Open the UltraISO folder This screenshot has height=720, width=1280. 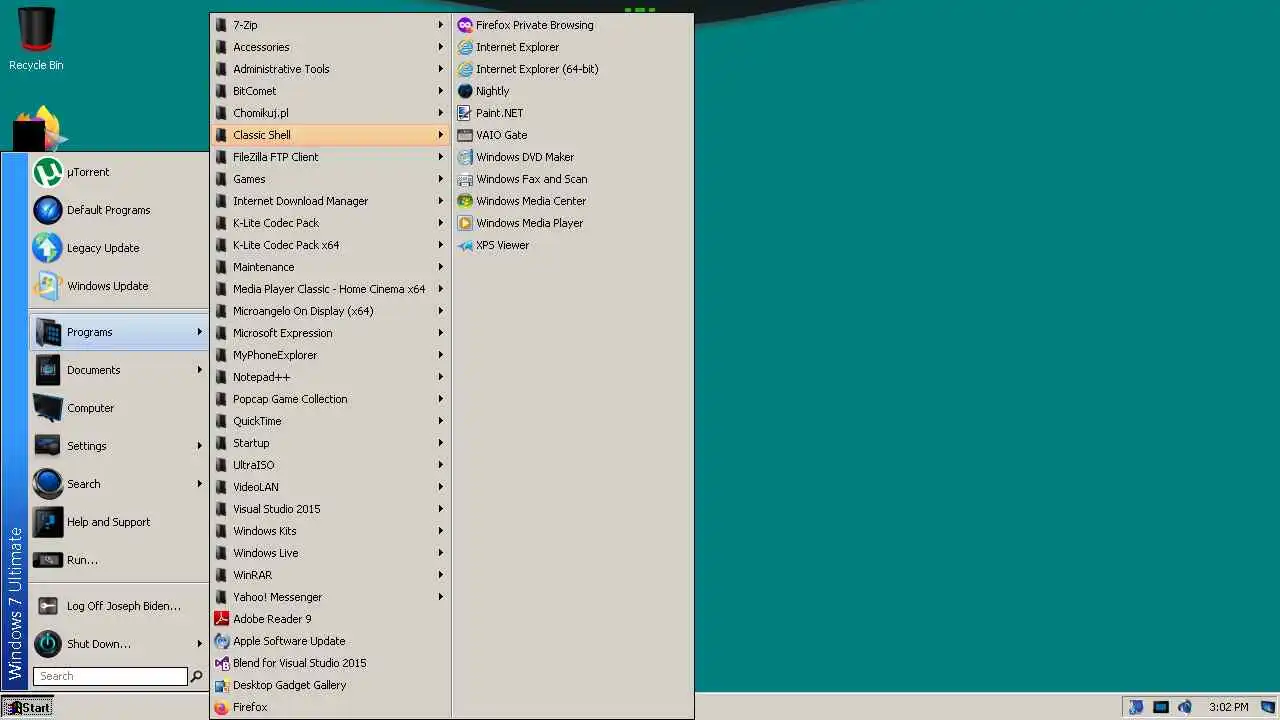(x=331, y=465)
